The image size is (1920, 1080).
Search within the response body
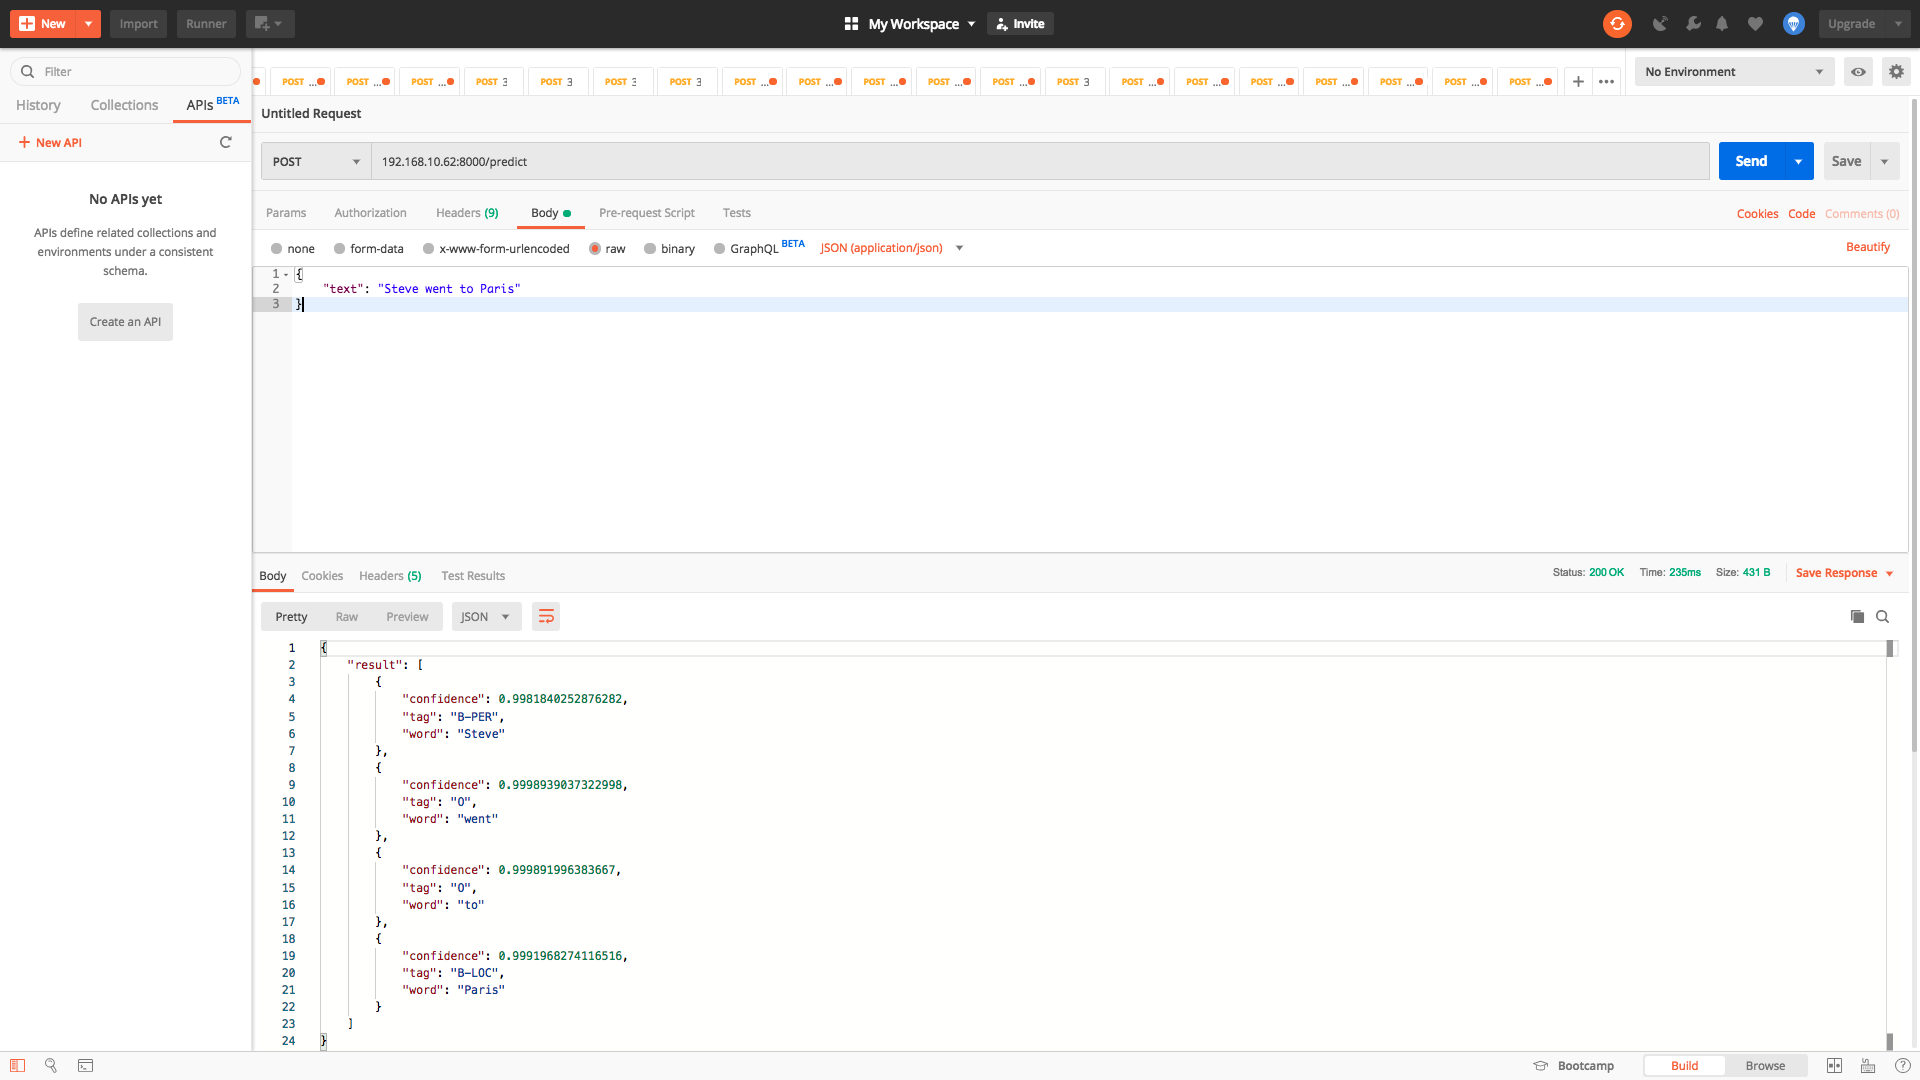1883,617
